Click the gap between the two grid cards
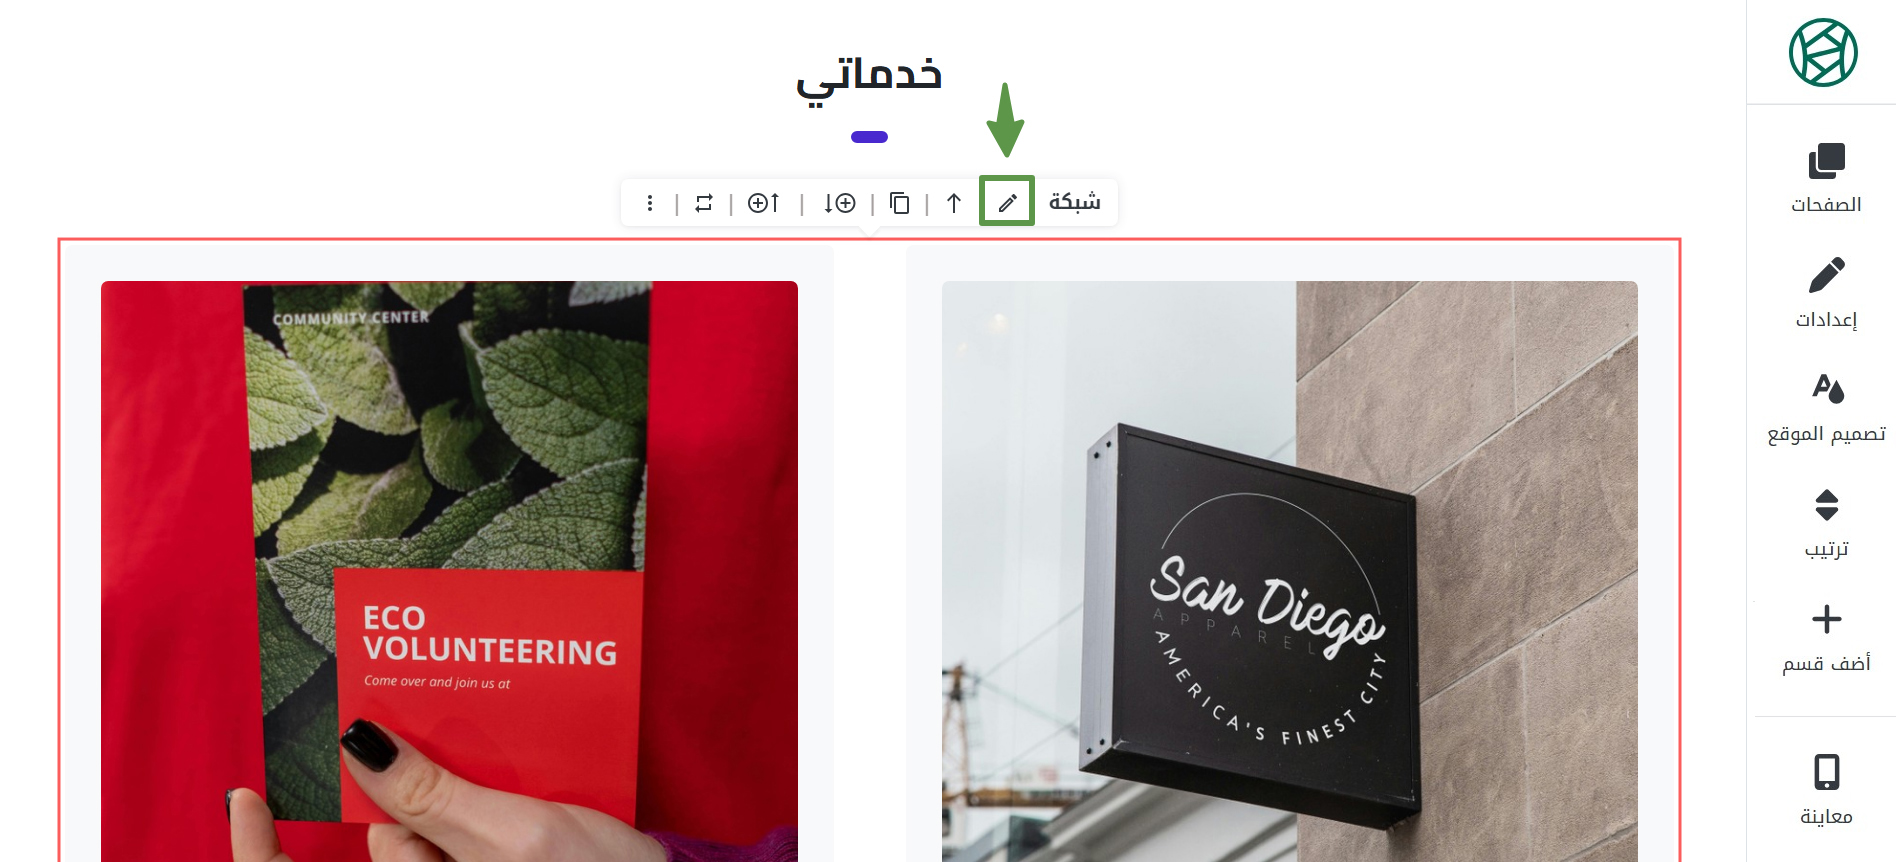This screenshot has width=1896, height=862. coord(870,552)
